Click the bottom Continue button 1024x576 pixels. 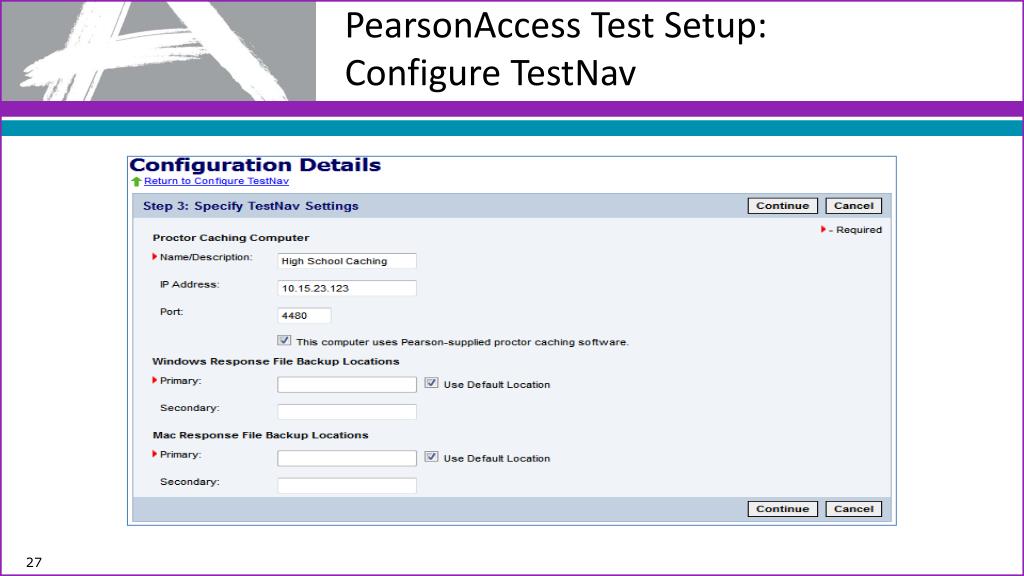pyautogui.click(x=782, y=509)
